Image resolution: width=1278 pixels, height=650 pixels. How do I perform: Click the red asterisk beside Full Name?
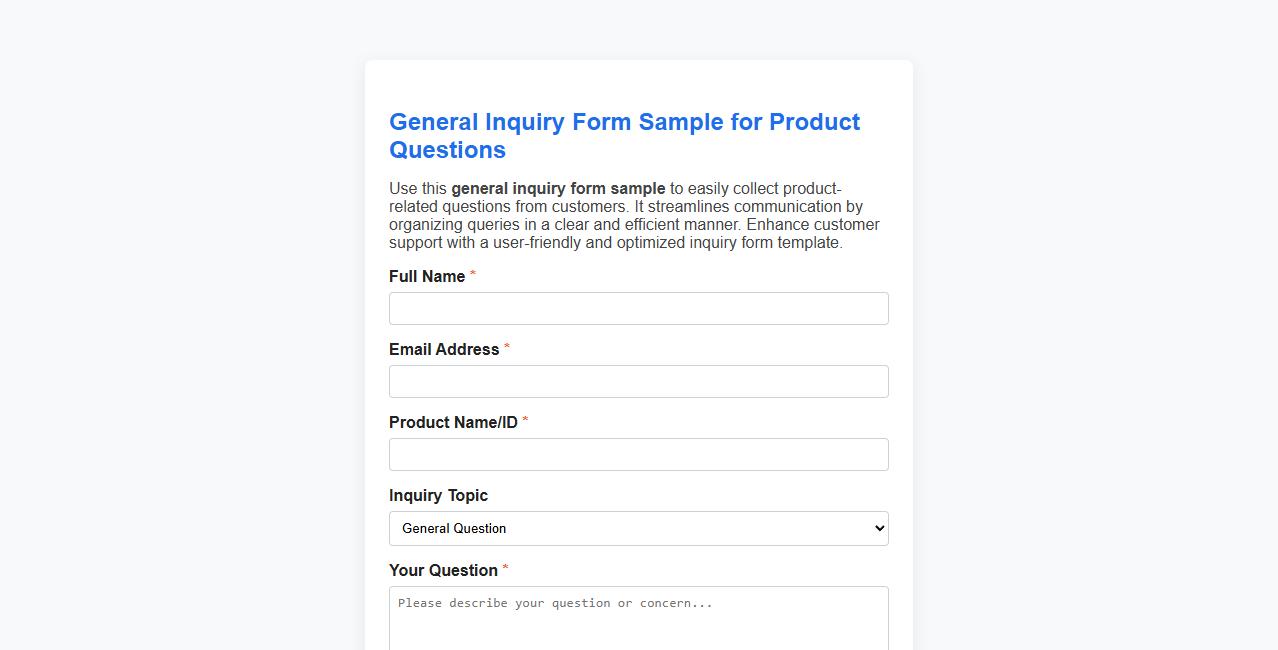472,273
